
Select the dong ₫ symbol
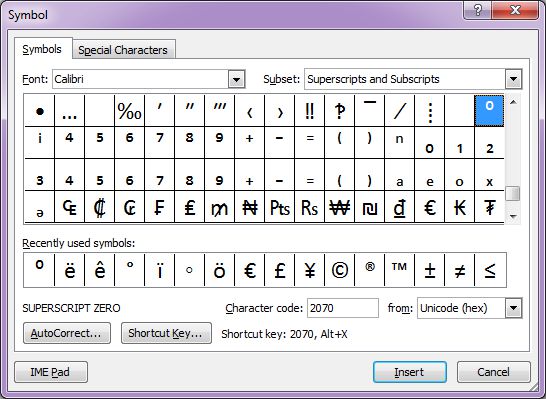(399, 207)
